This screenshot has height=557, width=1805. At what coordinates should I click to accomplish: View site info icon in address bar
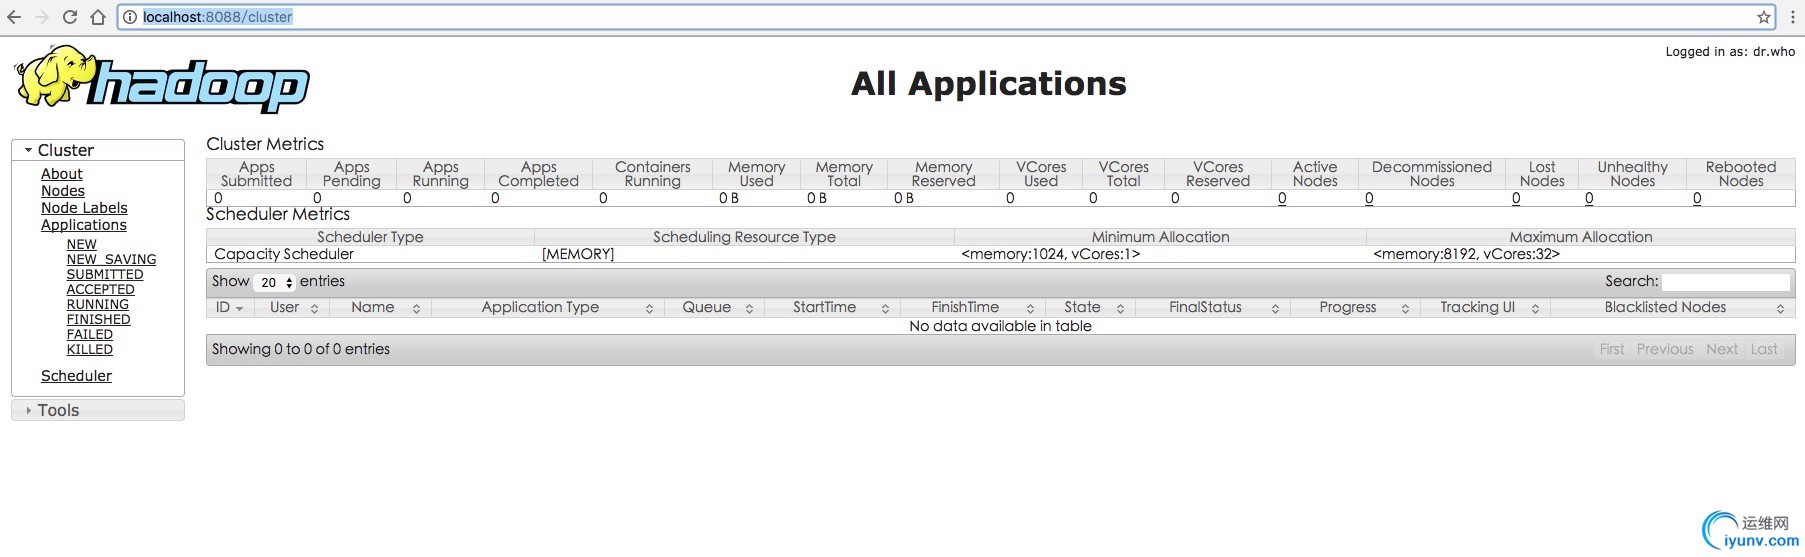pyautogui.click(x=130, y=17)
